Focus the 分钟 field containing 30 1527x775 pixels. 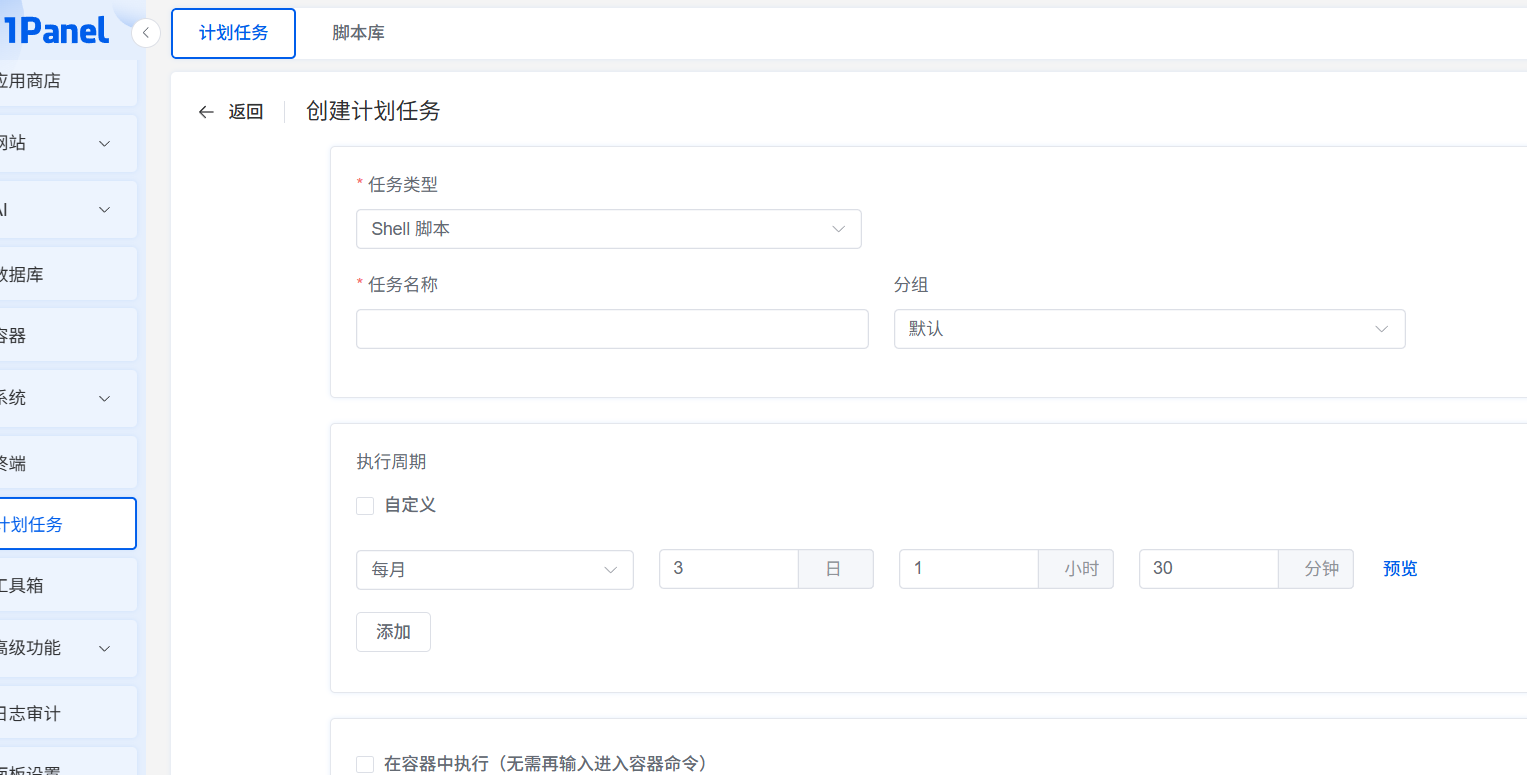pyautogui.click(x=1208, y=569)
